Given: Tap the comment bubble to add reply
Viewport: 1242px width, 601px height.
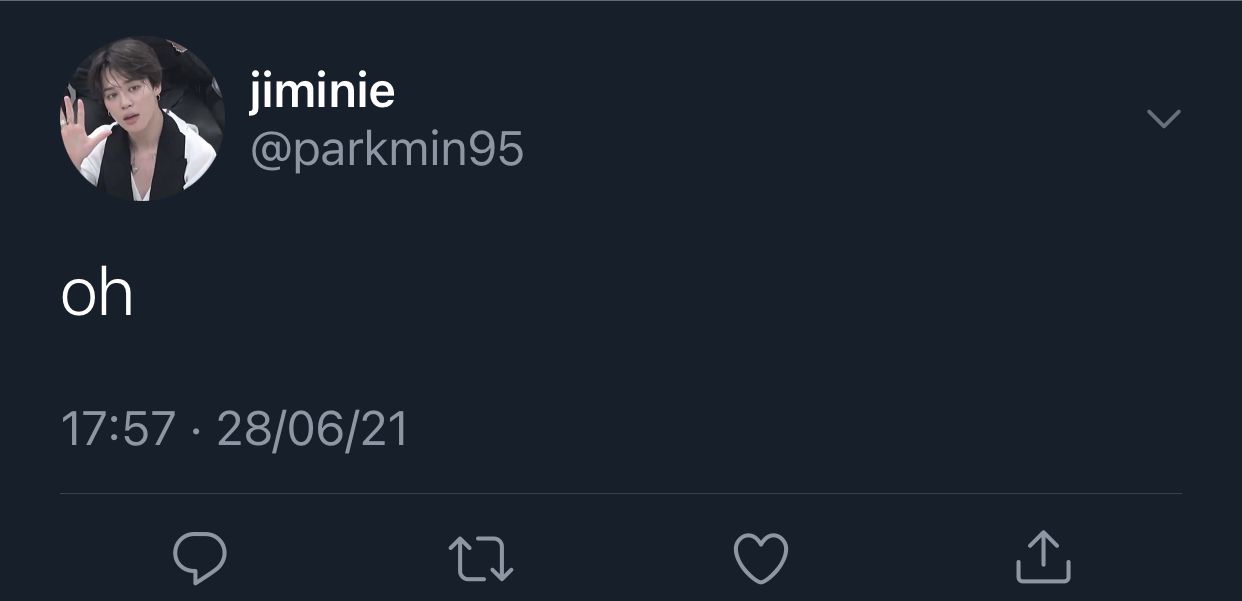Looking at the screenshot, I should pos(200,557).
